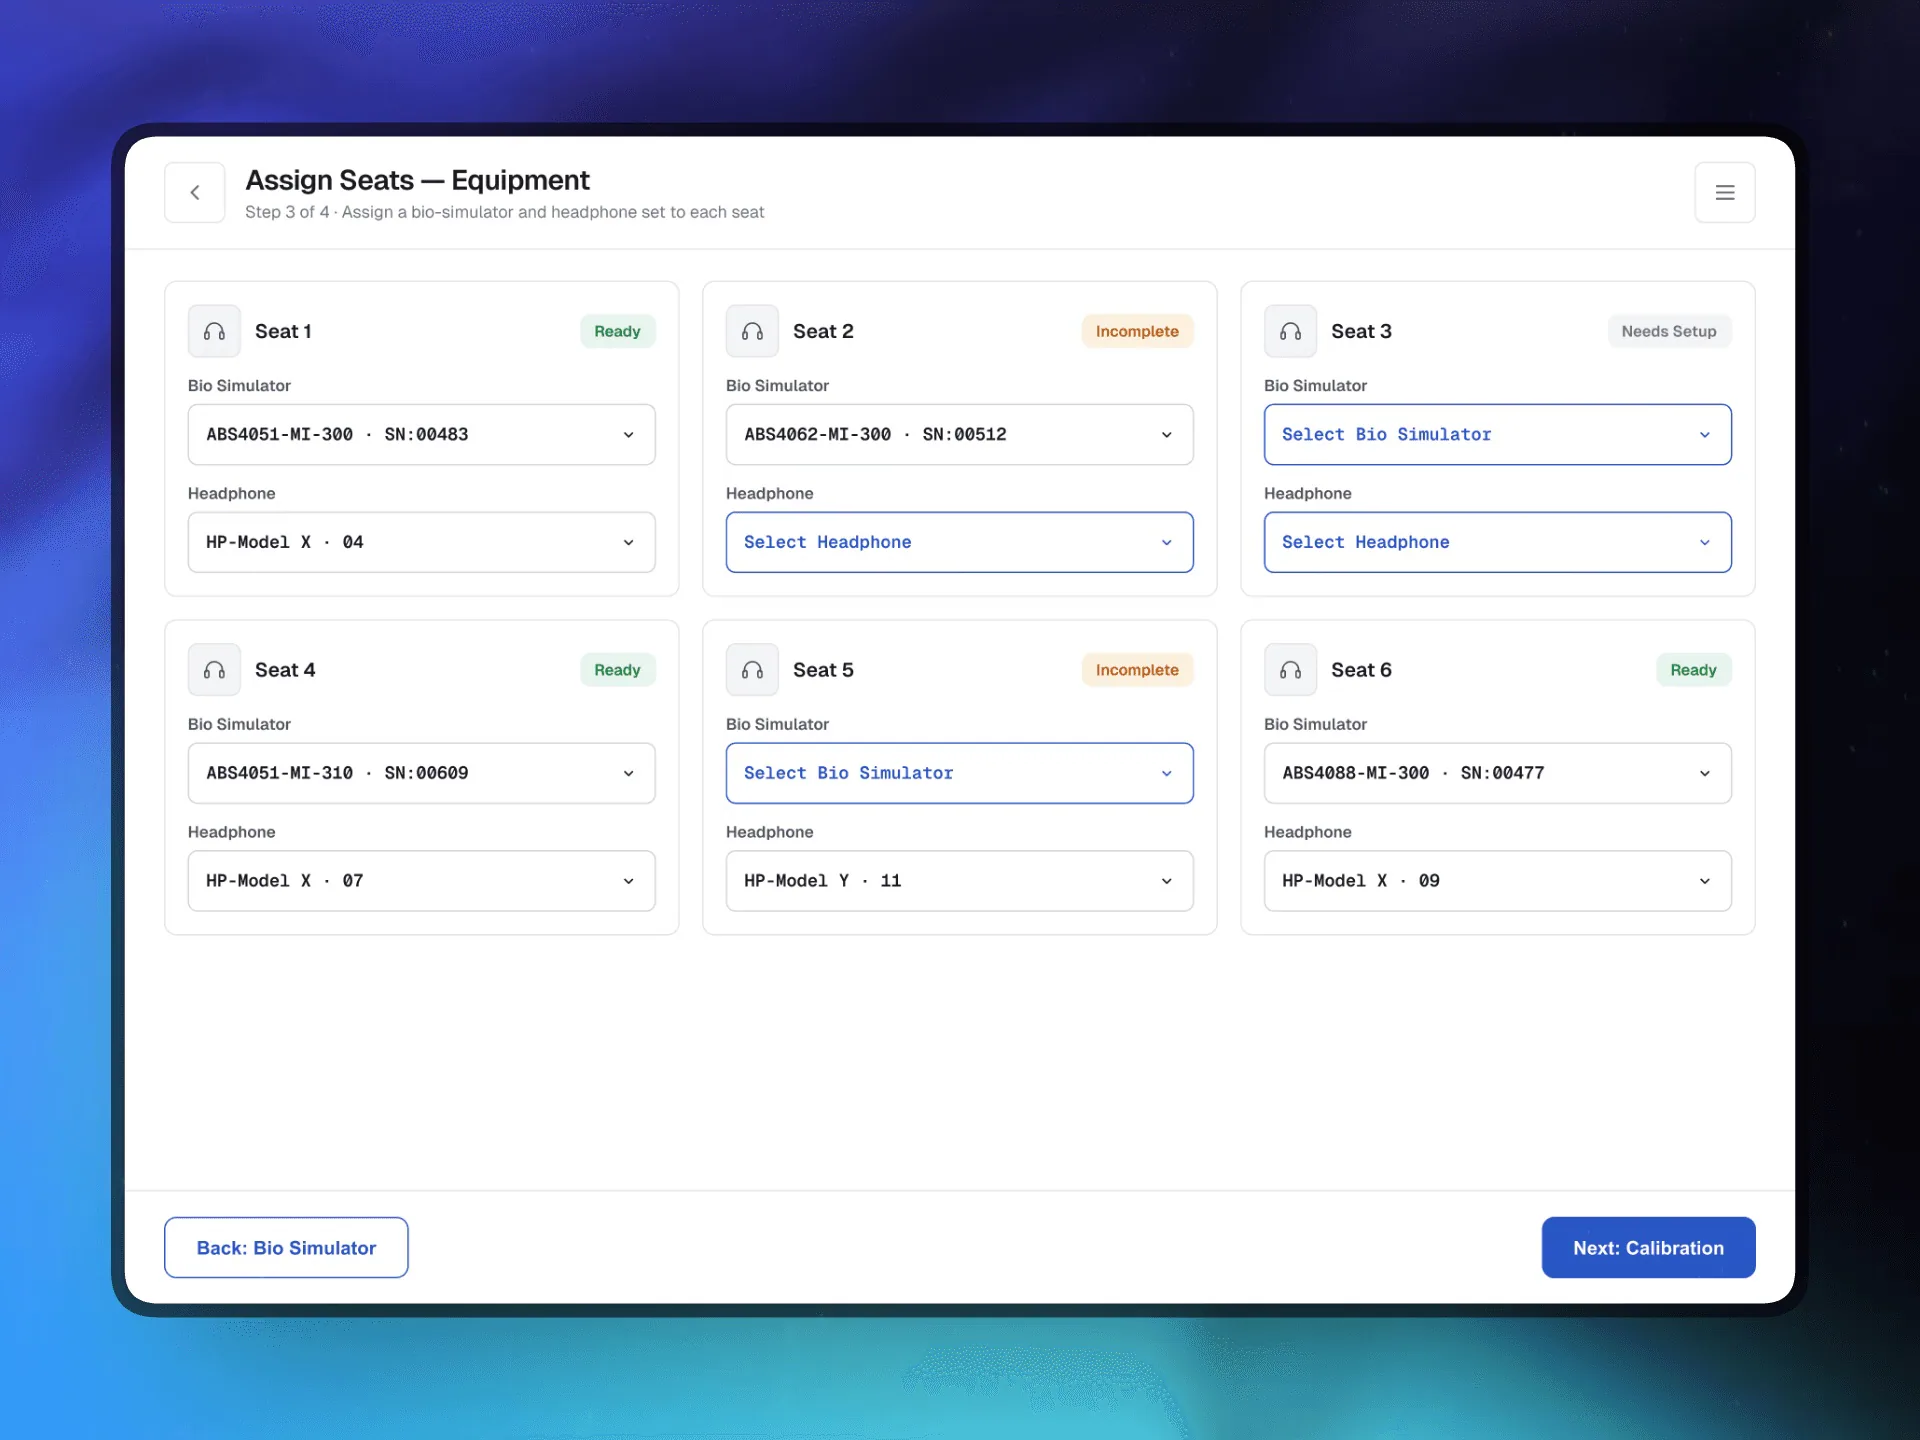Click Bio Simulator label in Seat 1
The width and height of the screenshot is (1920, 1440).
click(239, 385)
